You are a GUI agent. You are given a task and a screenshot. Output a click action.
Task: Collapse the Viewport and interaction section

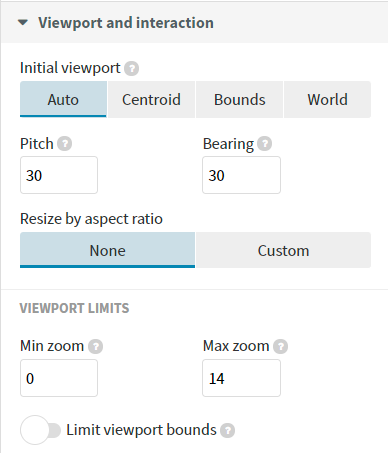click(x=23, y=23)
